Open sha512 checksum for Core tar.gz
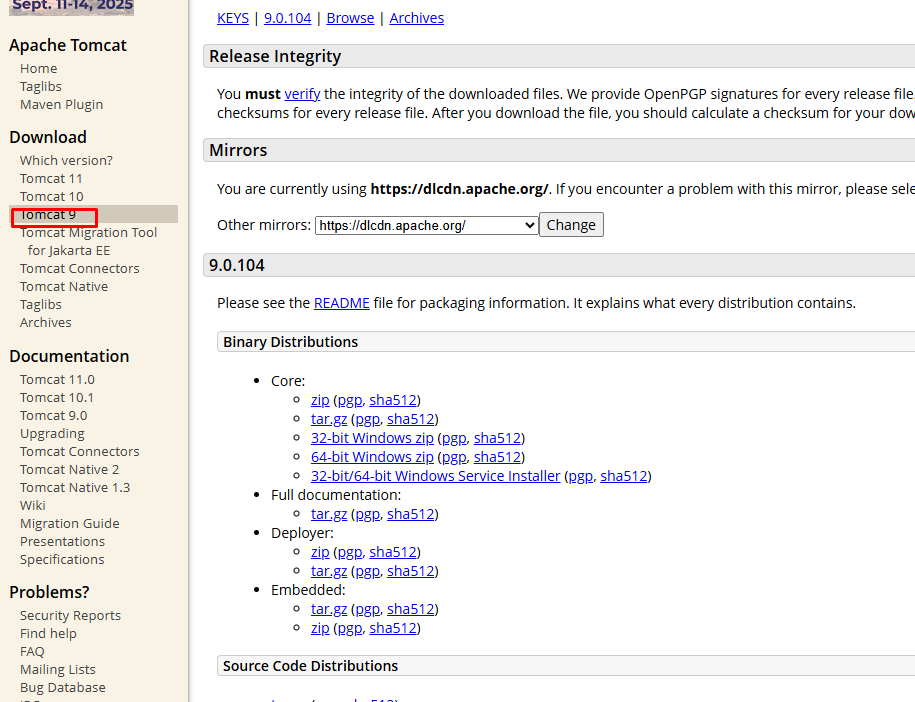This screenshot has width=915, height=702. click(411, 420)
